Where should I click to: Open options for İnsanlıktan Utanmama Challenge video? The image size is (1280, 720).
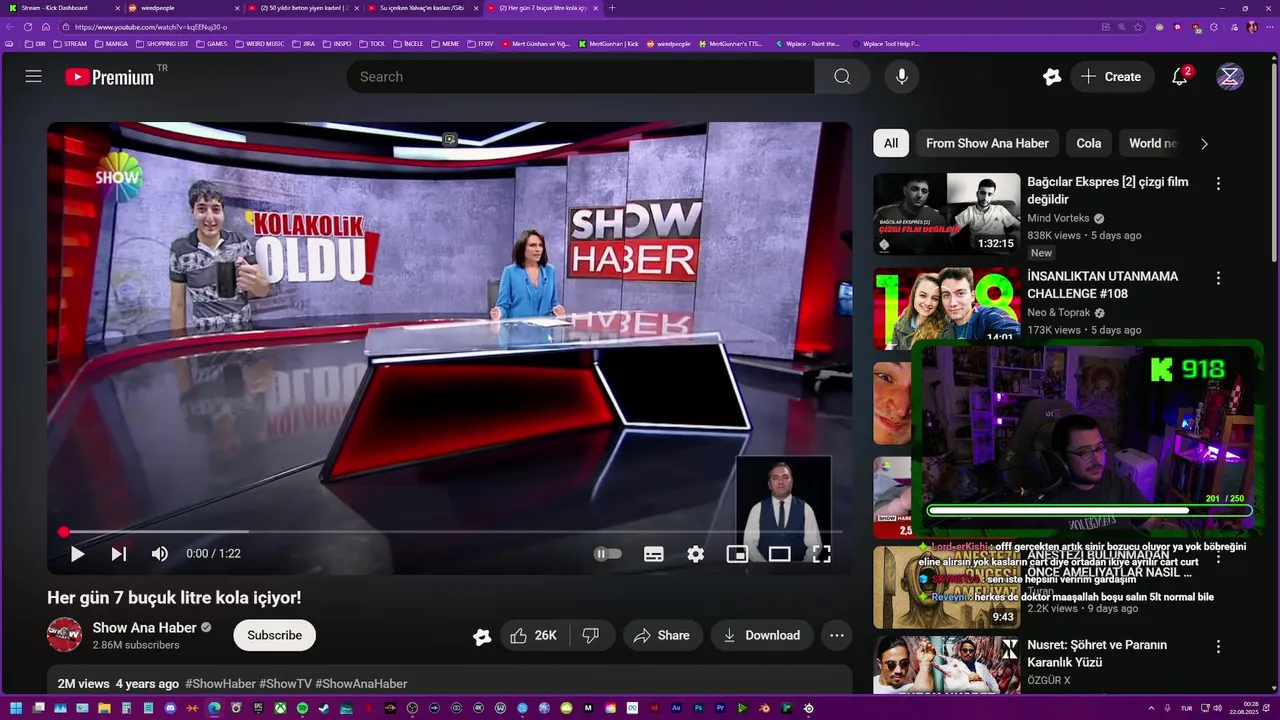tap(1218, 277)
